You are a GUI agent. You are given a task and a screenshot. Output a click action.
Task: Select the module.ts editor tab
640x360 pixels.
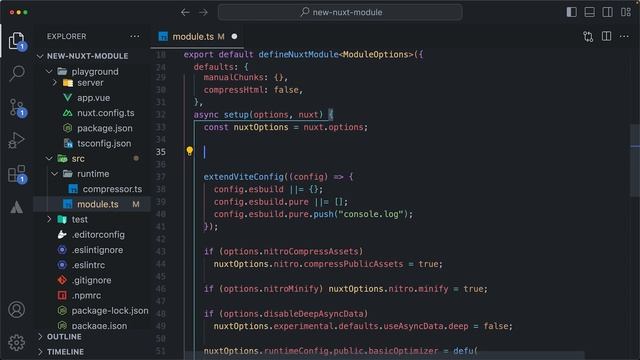tap(198, 37)
